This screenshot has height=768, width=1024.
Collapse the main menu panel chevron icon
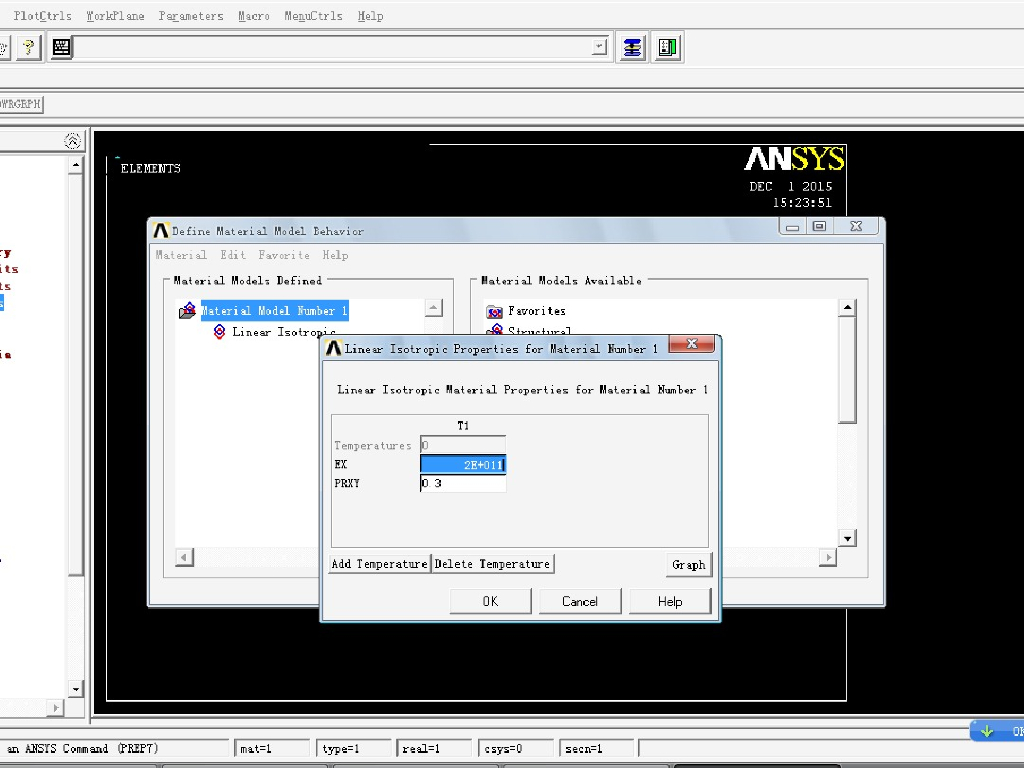pyautogui.click(x=72, y=140)
